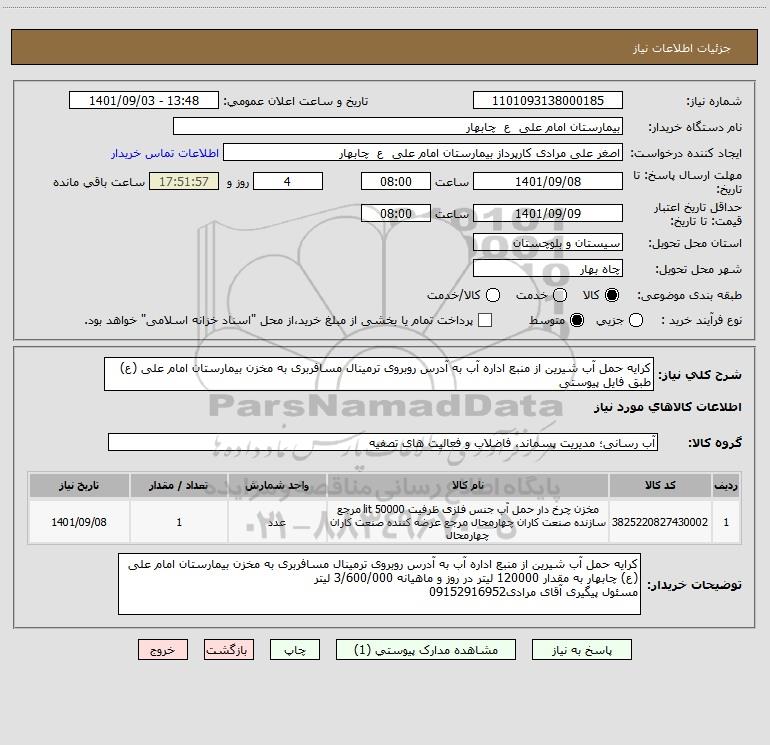The image size is (770, 745).
Task: Click the چاپ print button
Action: tap(295, 650)
